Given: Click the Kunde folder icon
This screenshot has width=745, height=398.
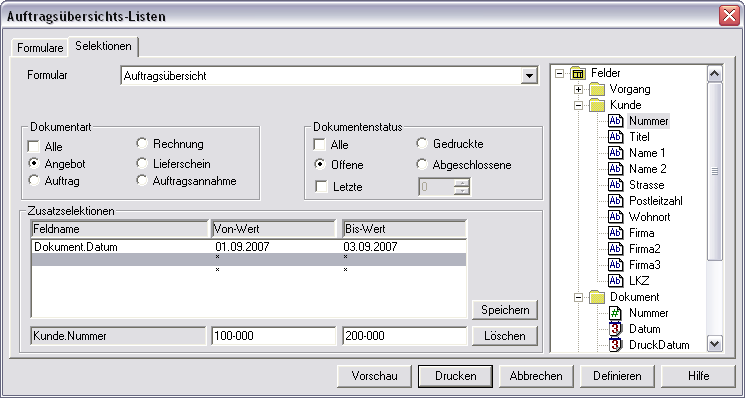Looking at the screenshot, I should [597, 105].
